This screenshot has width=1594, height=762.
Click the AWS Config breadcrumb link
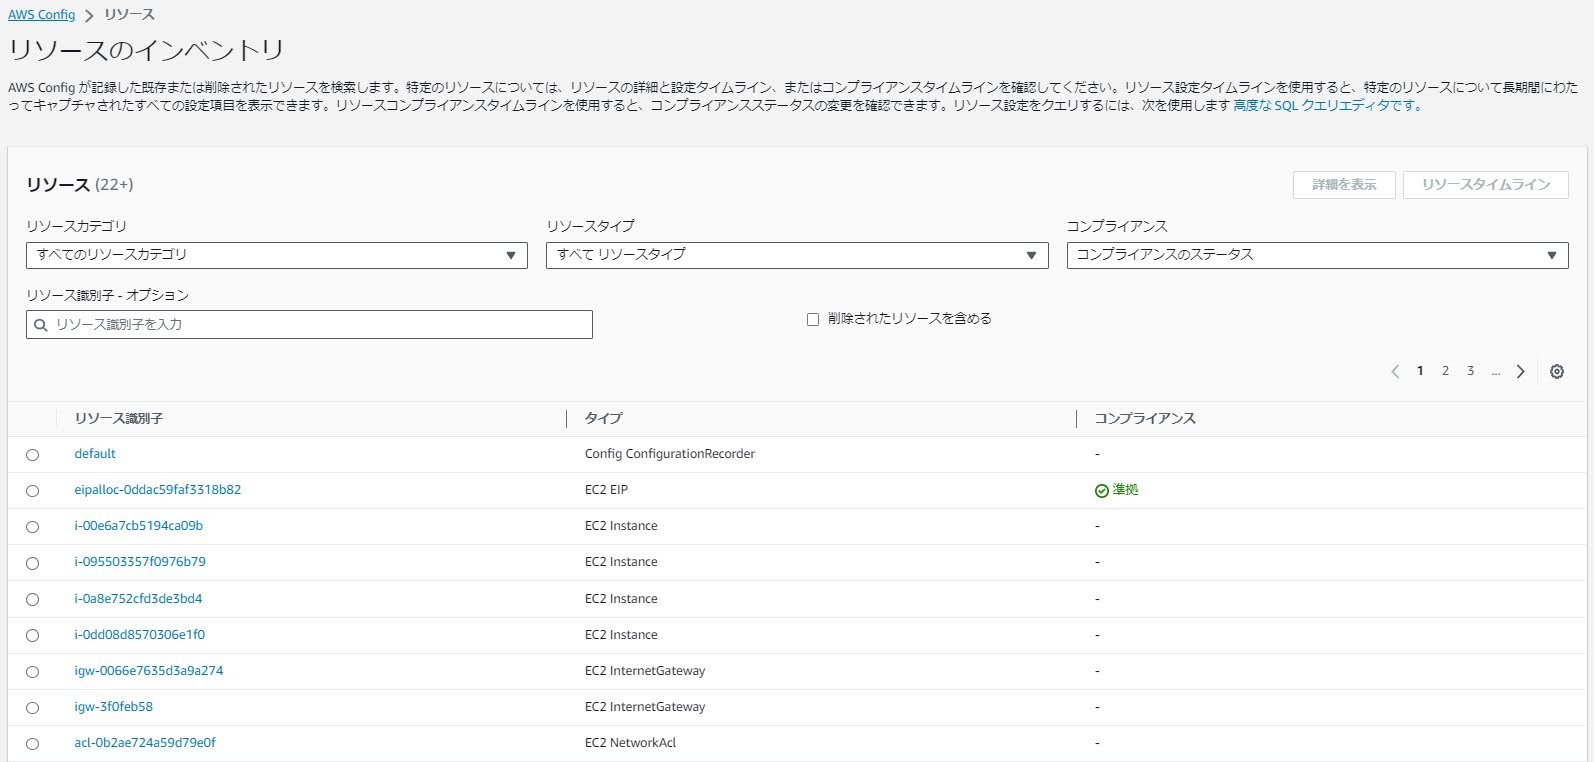(x=42, y=15)
